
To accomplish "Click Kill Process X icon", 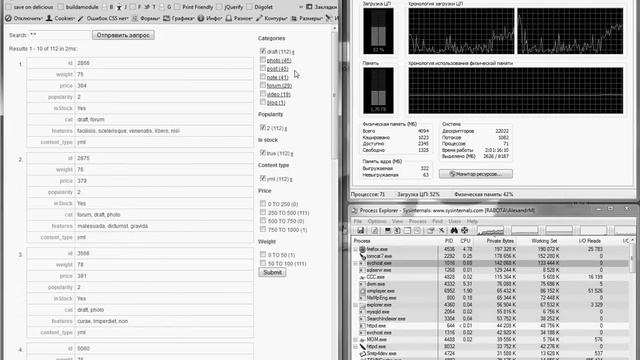I will pyautogui.click(x=442, y=231).
